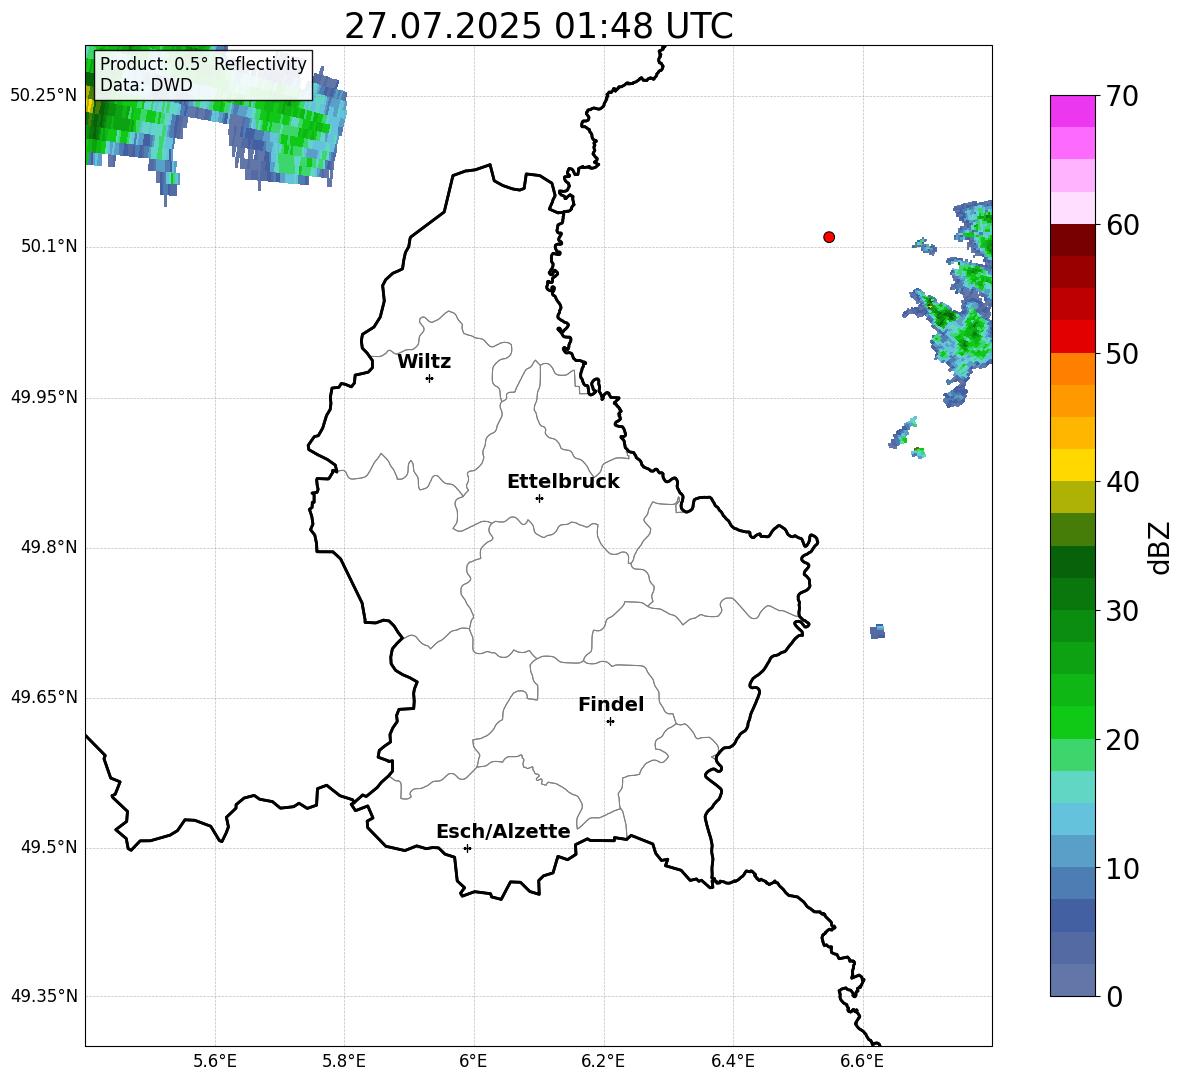Click the 10 colorbar tick label
The image size is (1184, 1081).
click(1122, 868)
